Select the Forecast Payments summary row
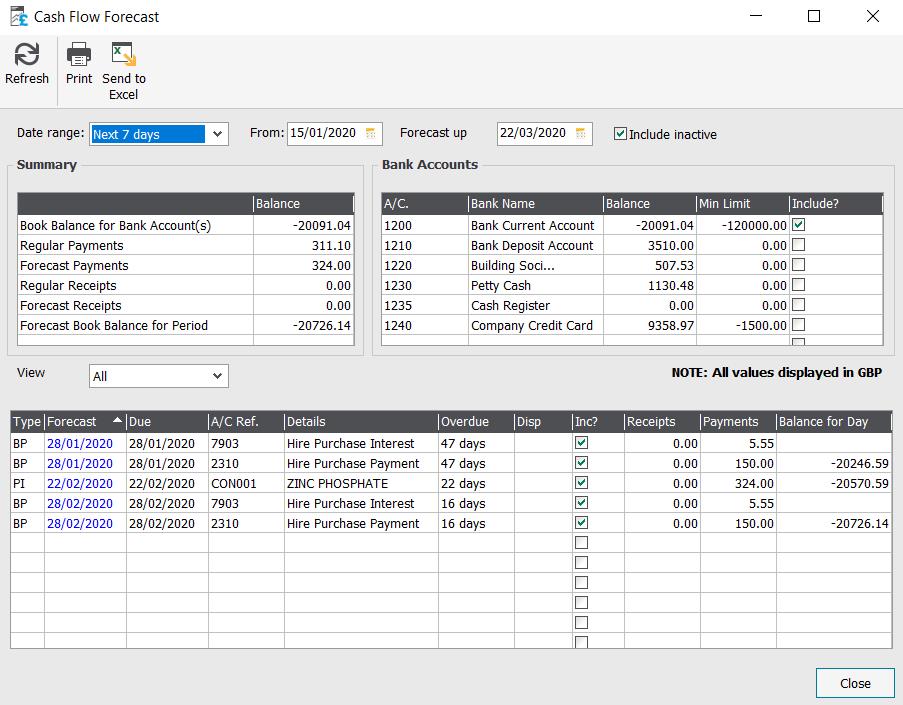 tap(185, 266)
